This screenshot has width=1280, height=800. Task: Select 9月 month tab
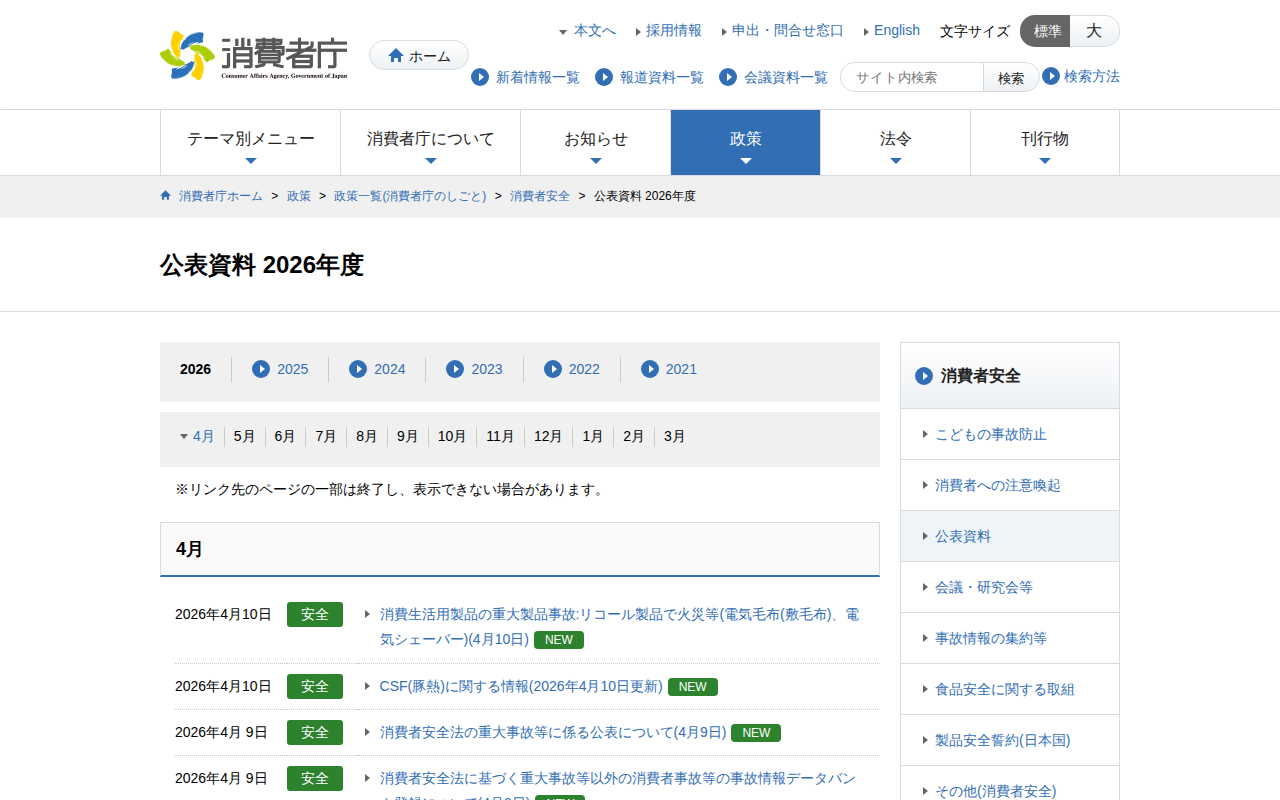(x=408, y=436)
